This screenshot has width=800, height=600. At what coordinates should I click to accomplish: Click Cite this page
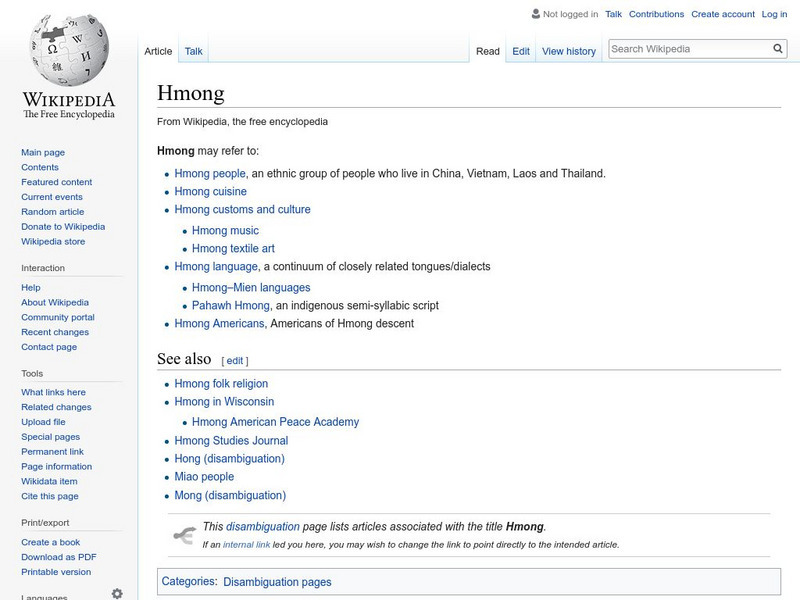click(x=49, y=495)
